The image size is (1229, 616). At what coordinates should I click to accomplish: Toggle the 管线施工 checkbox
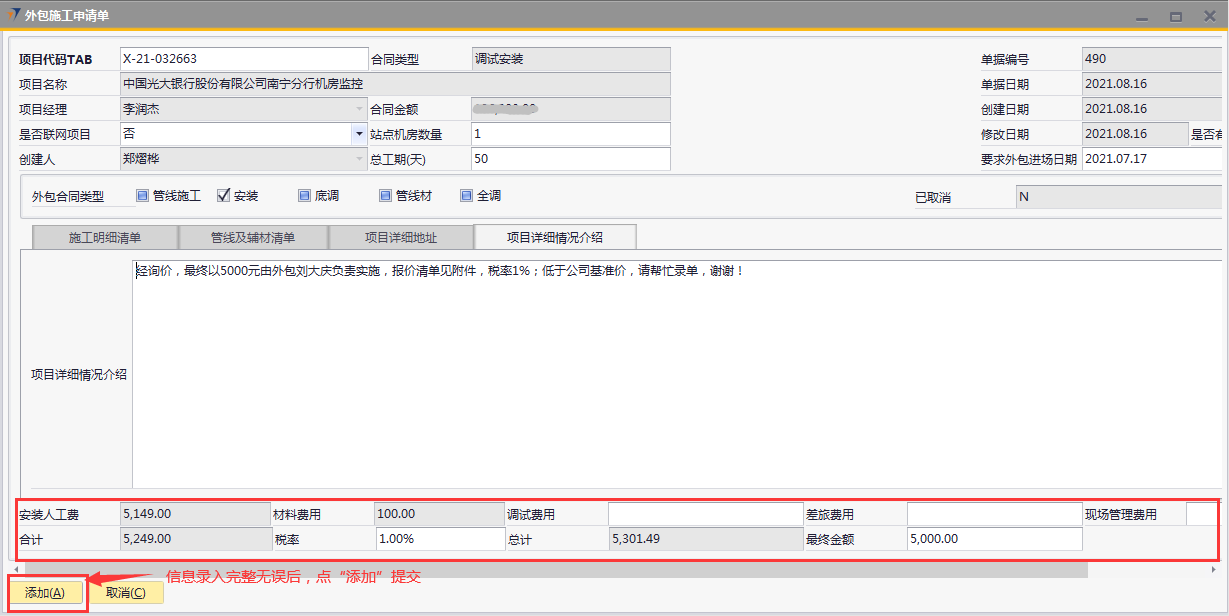[142, 196]
